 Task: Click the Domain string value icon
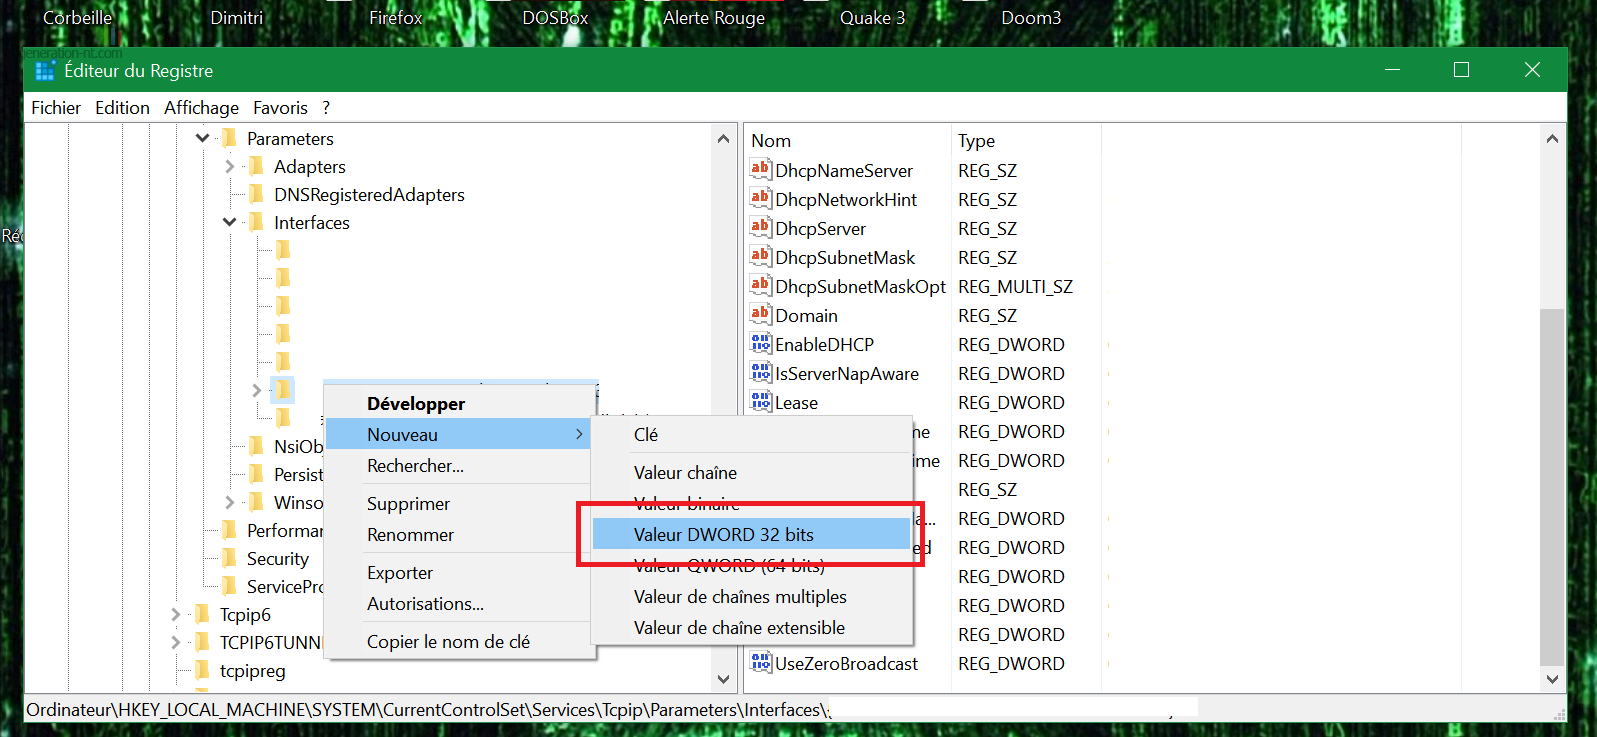point(760,315)
